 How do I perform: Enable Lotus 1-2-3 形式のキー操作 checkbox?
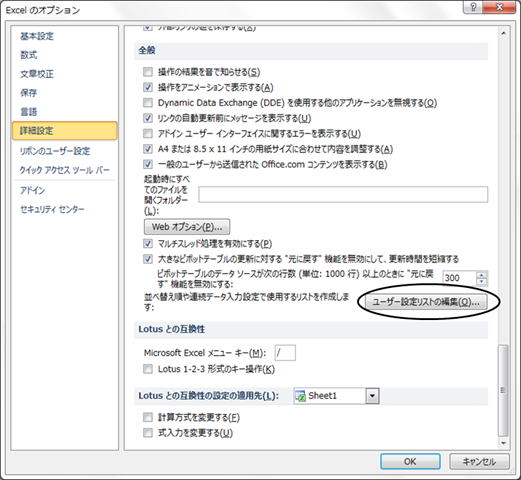click(148, 369)
